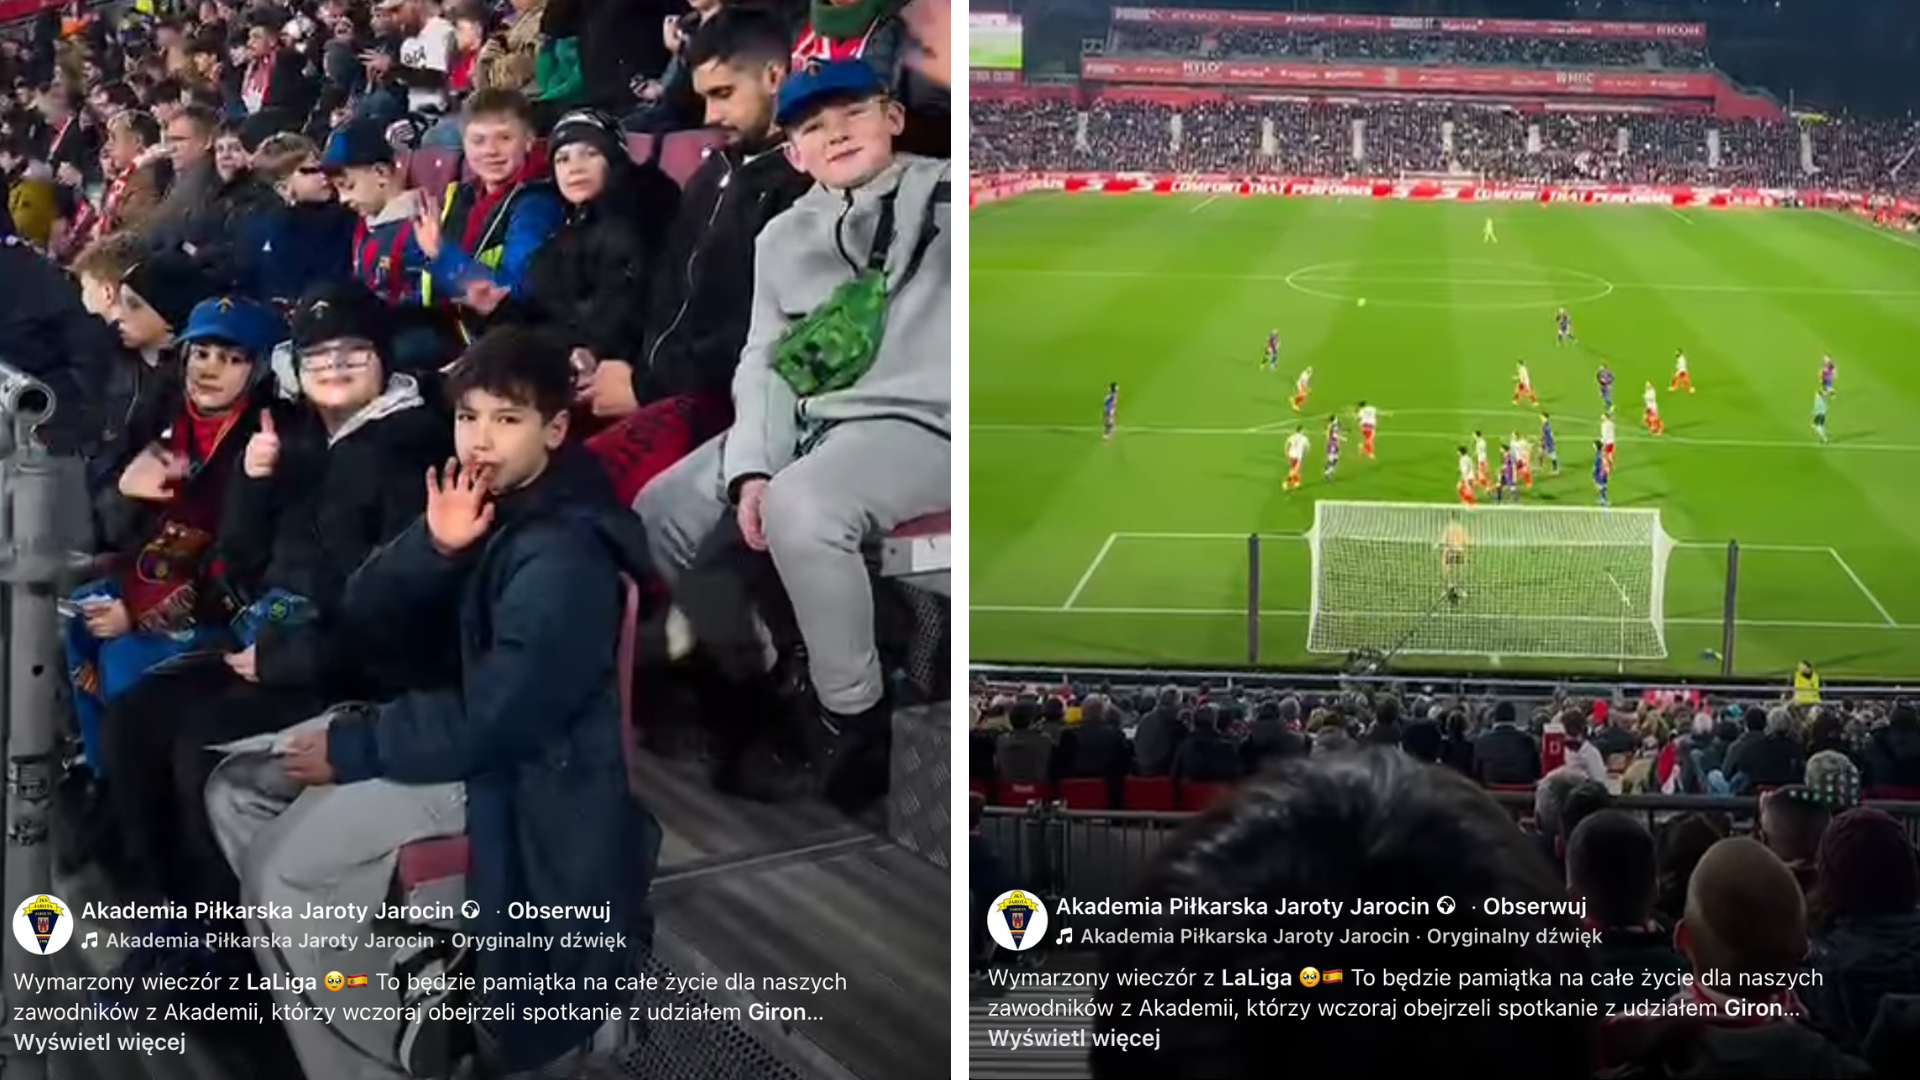Pause the reel showing waving kids in the stands
The image size is (1920, 1080).
tap(475, 450)
